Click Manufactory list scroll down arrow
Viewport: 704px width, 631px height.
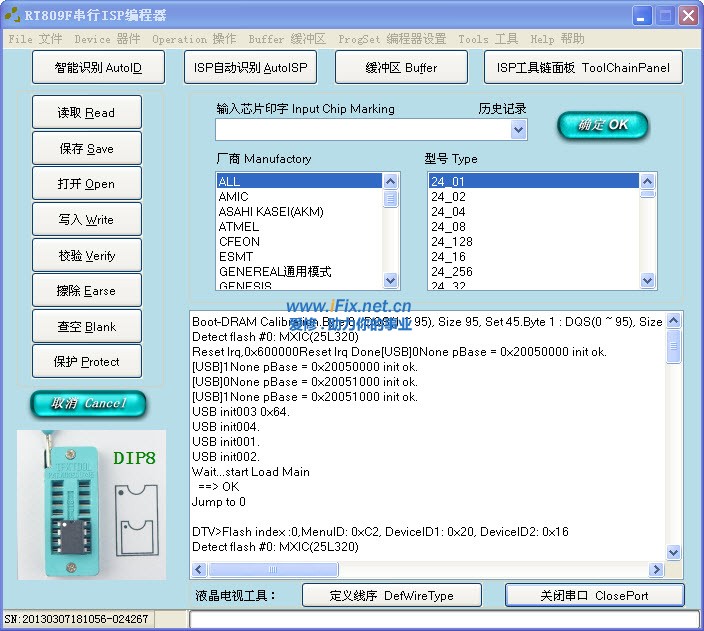pos(391,280)
